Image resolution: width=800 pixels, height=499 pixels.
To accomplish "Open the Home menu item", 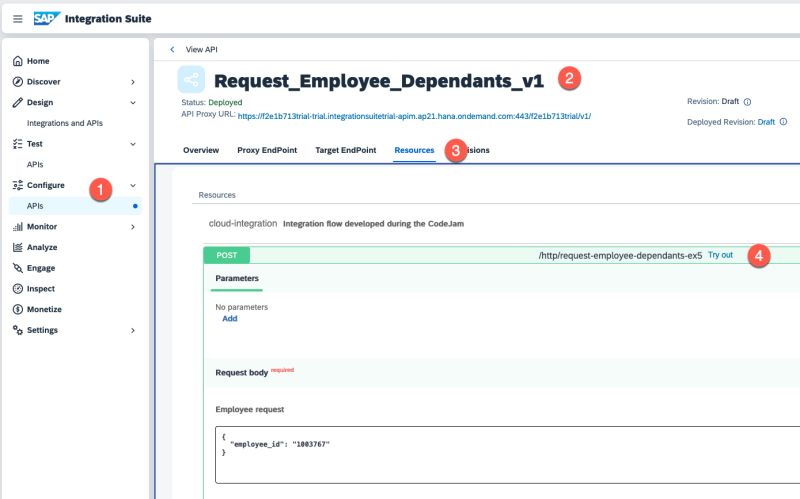I will [38, 61].
